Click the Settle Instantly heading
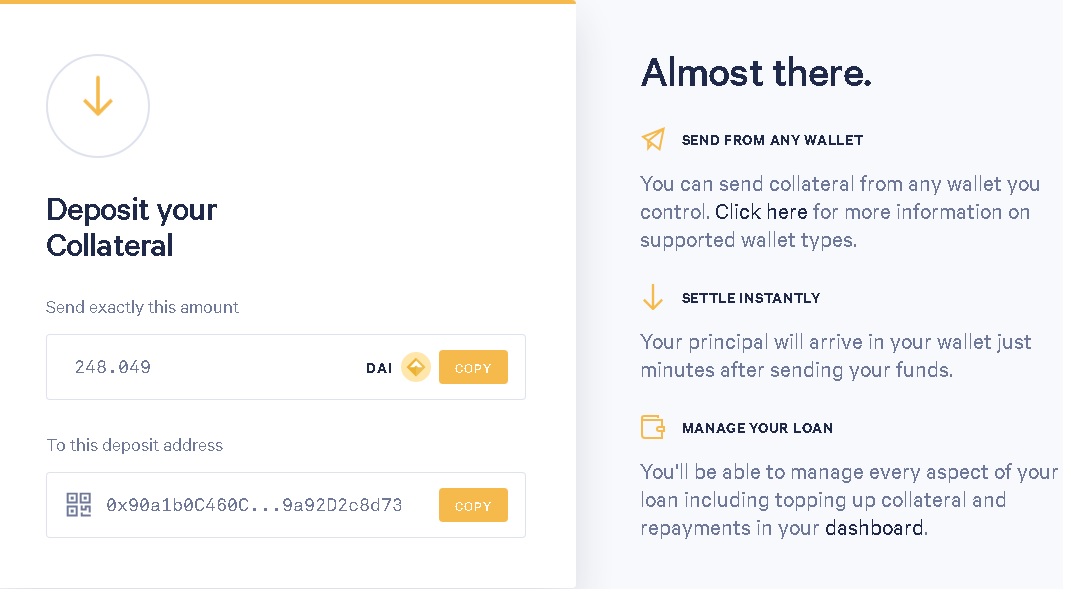 (751, 298)
